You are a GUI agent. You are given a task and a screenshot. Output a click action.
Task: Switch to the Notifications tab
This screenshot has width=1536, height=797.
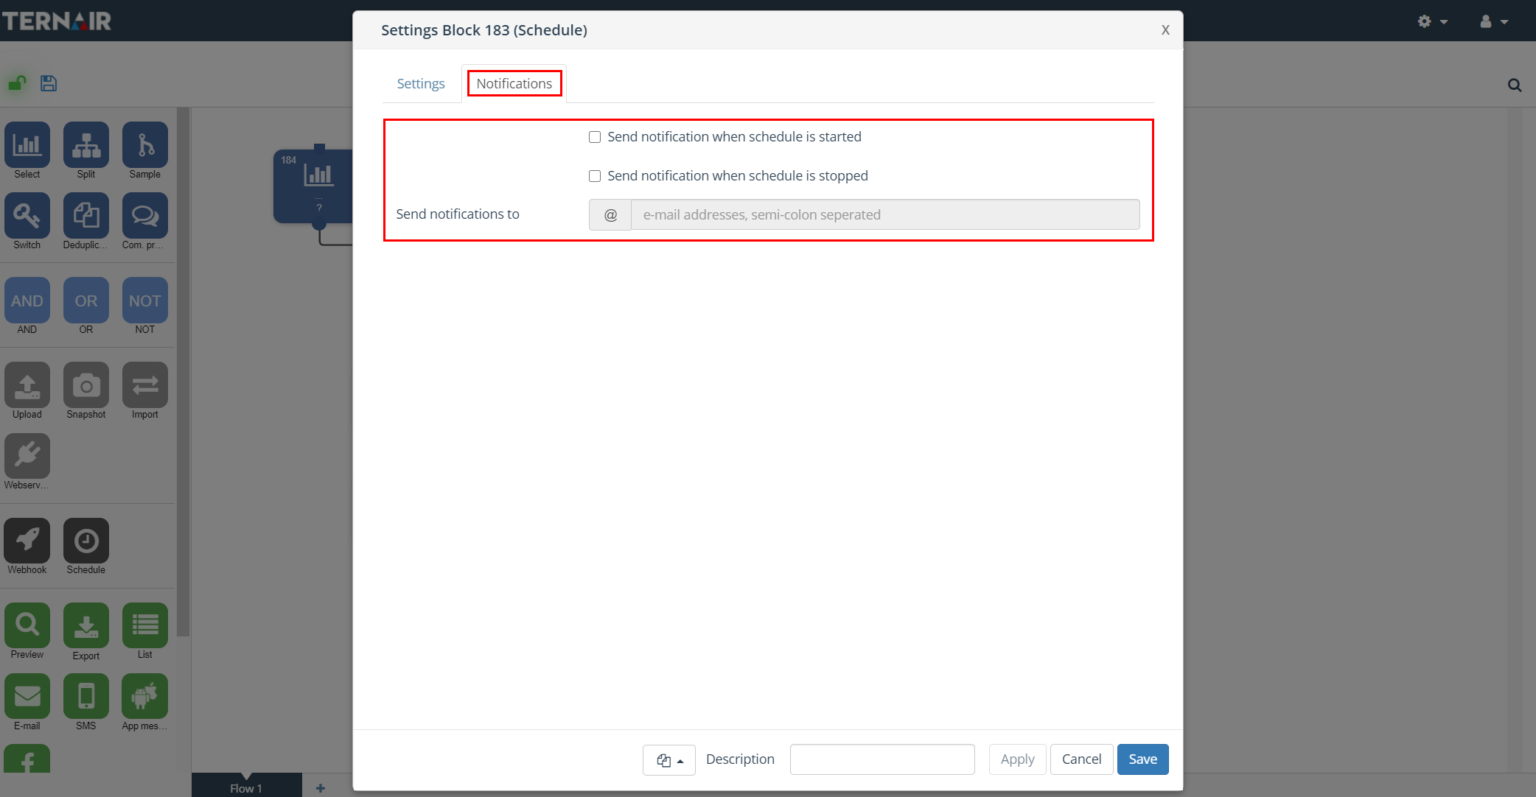[514, 84]
